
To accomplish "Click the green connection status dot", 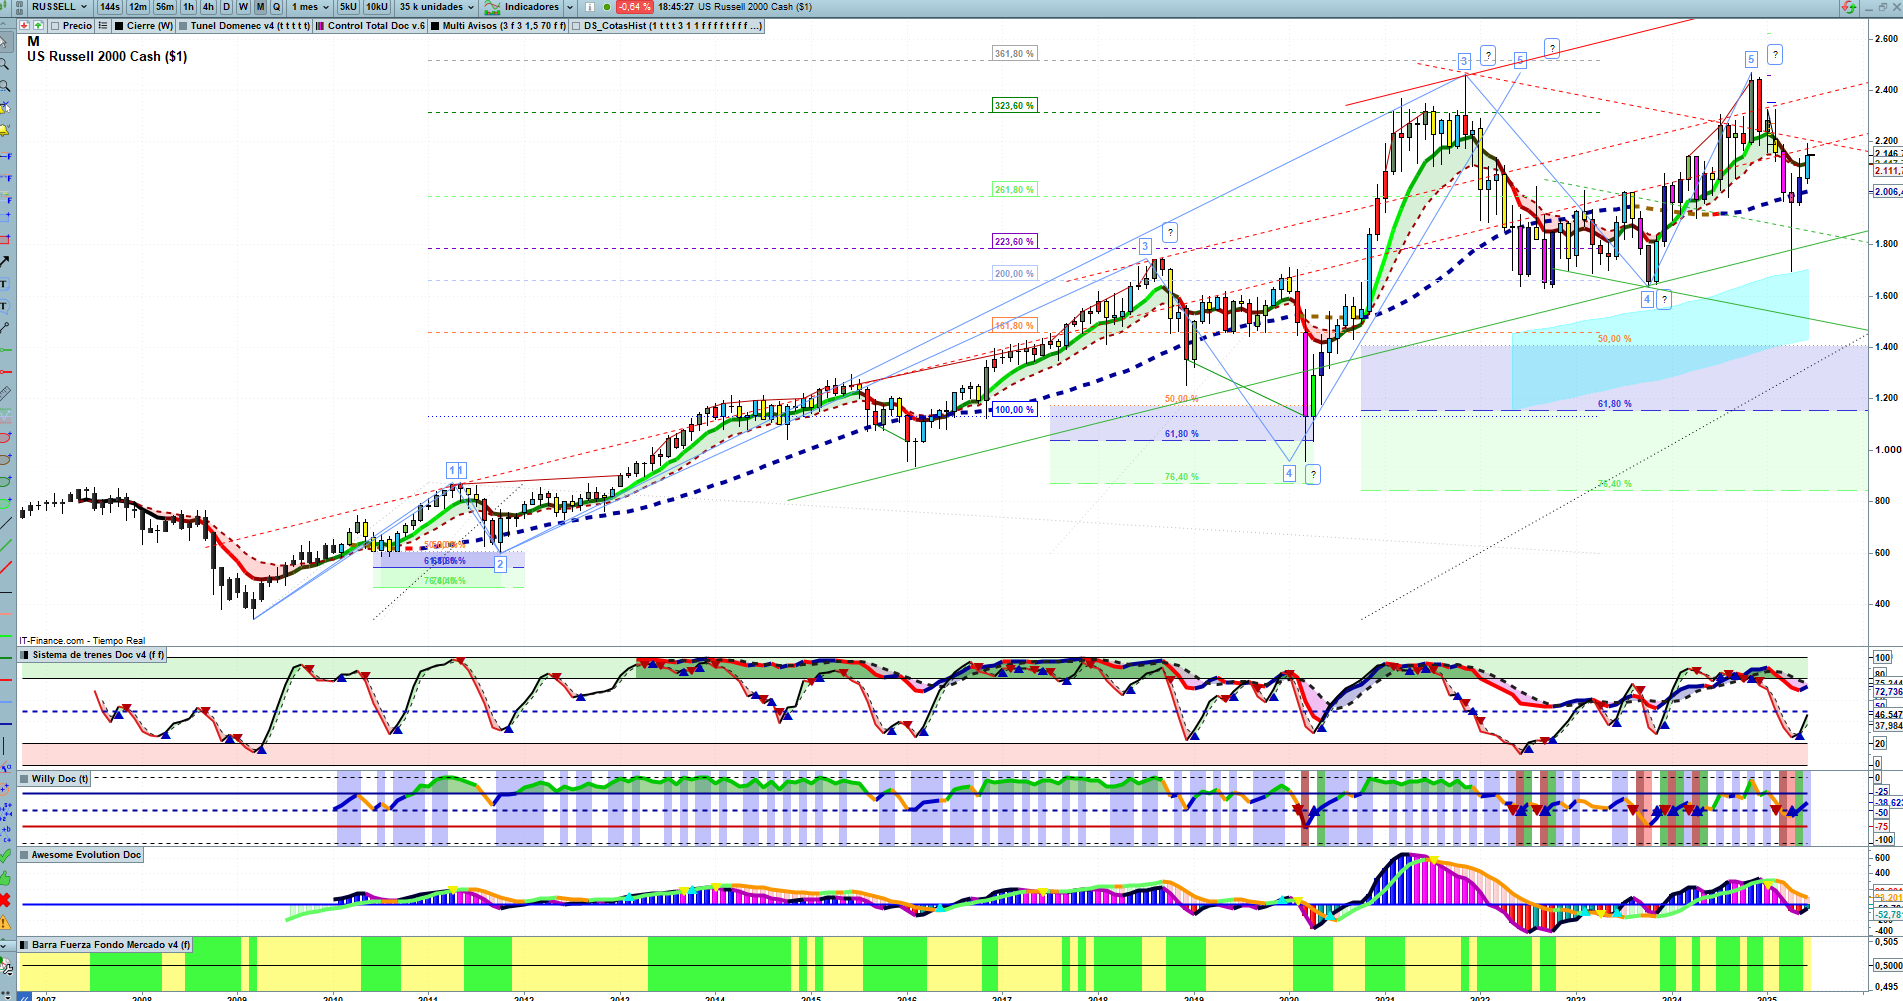I will tap(607, 7).
